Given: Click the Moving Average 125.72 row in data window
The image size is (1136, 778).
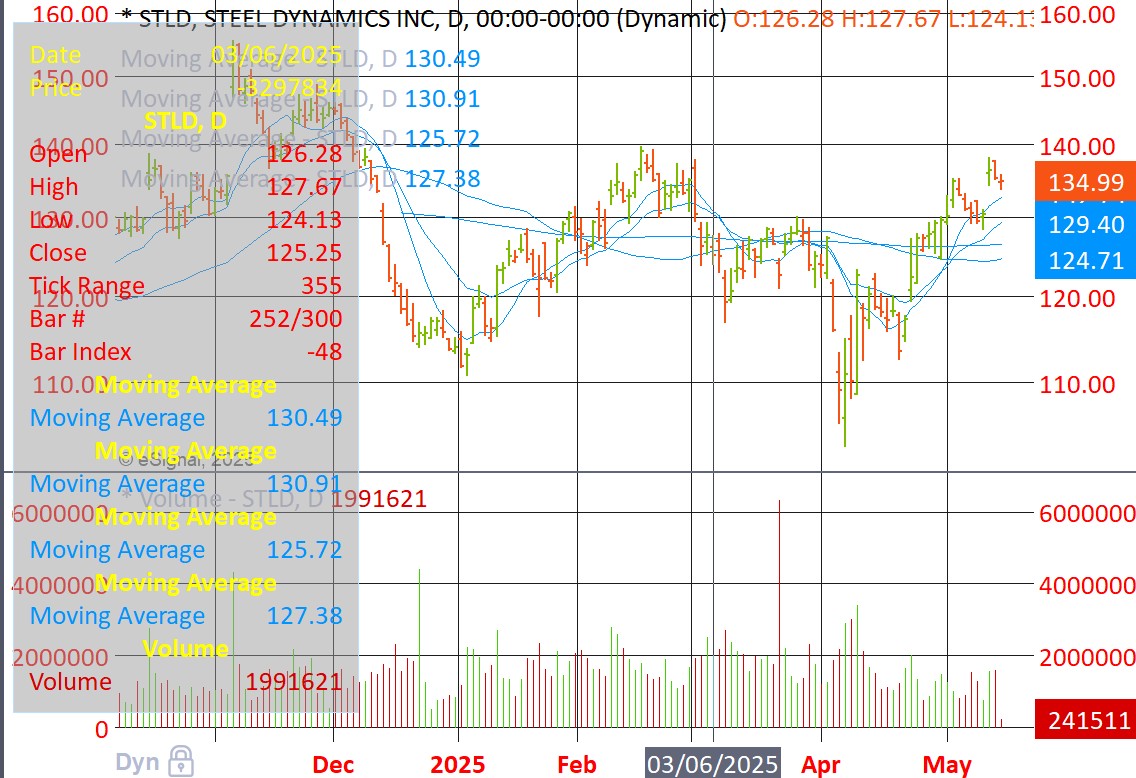Looking at the screenshot, I should click(185, 550).
